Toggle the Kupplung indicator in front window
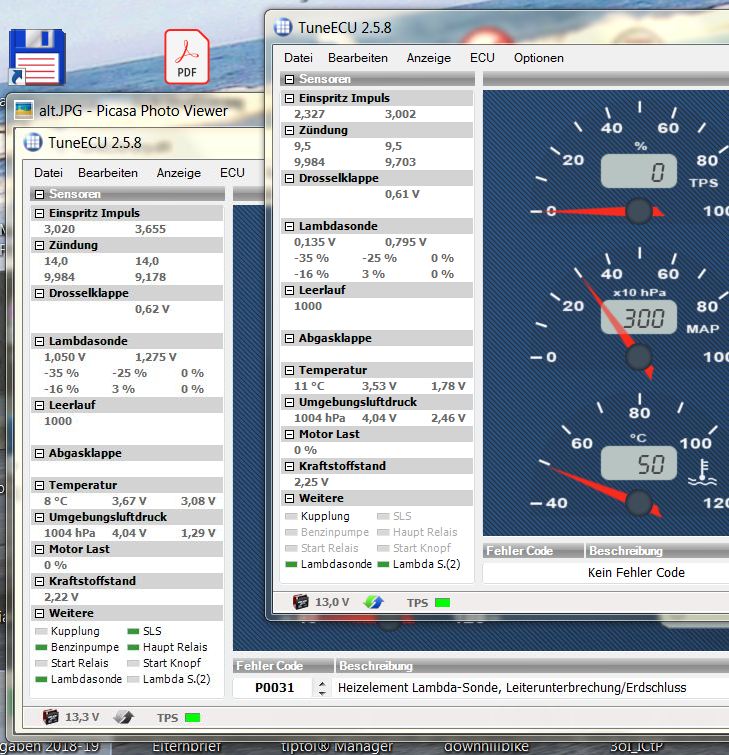729x755 pixels. (291, 516)
